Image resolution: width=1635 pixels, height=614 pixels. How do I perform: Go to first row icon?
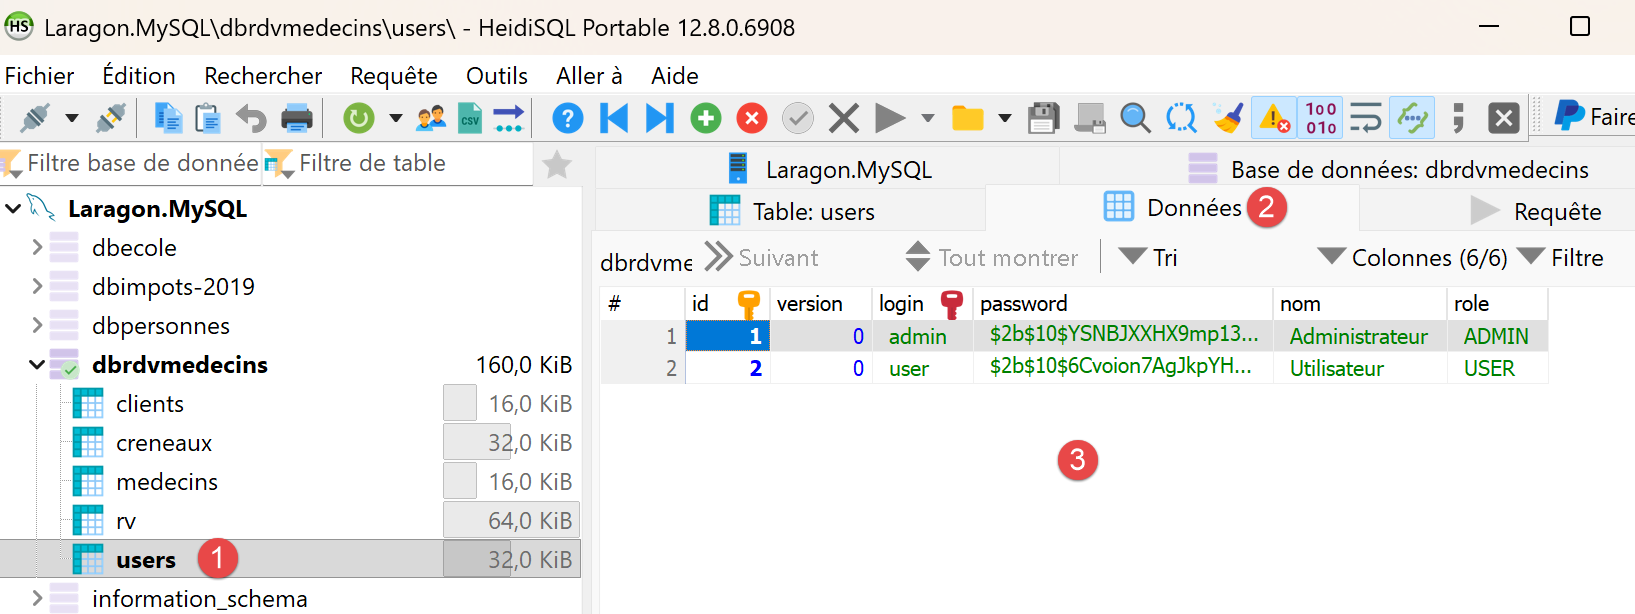(614, 118)
